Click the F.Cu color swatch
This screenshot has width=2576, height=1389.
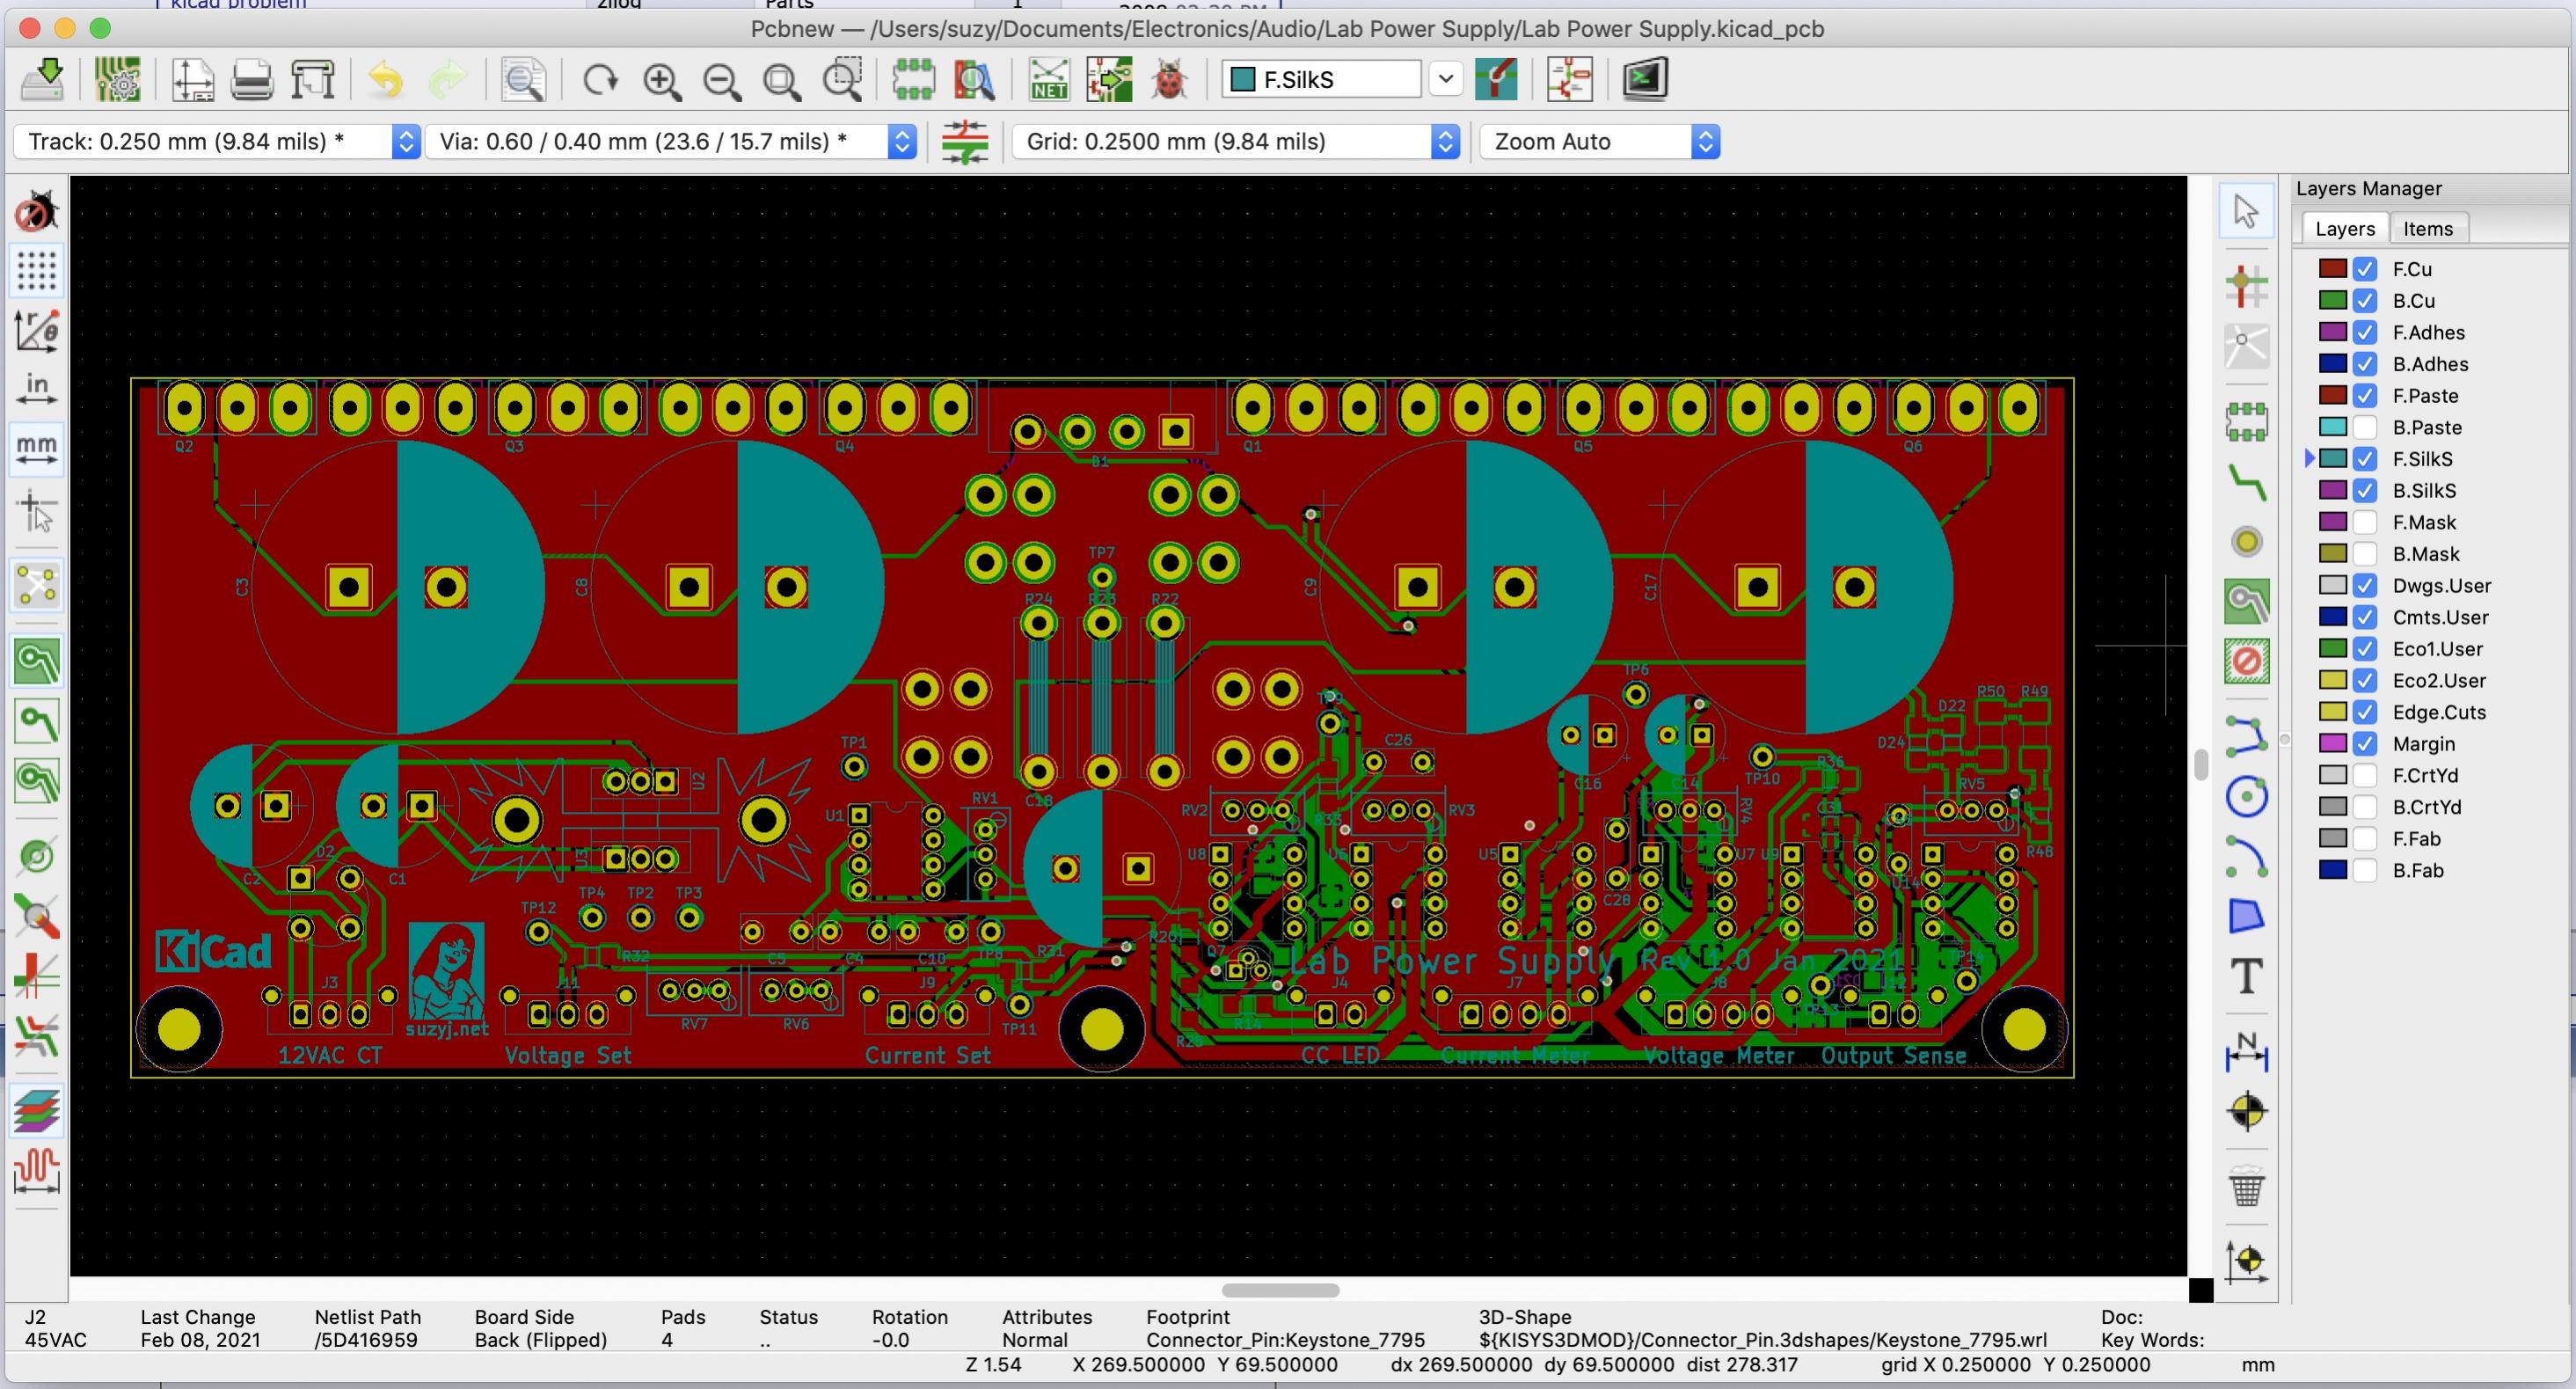(x=2333, y=269)
